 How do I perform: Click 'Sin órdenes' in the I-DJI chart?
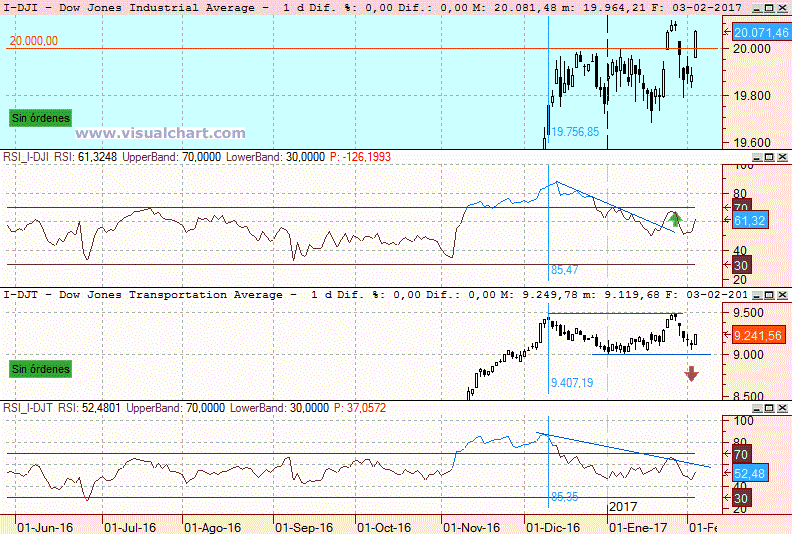pos(40,118)
